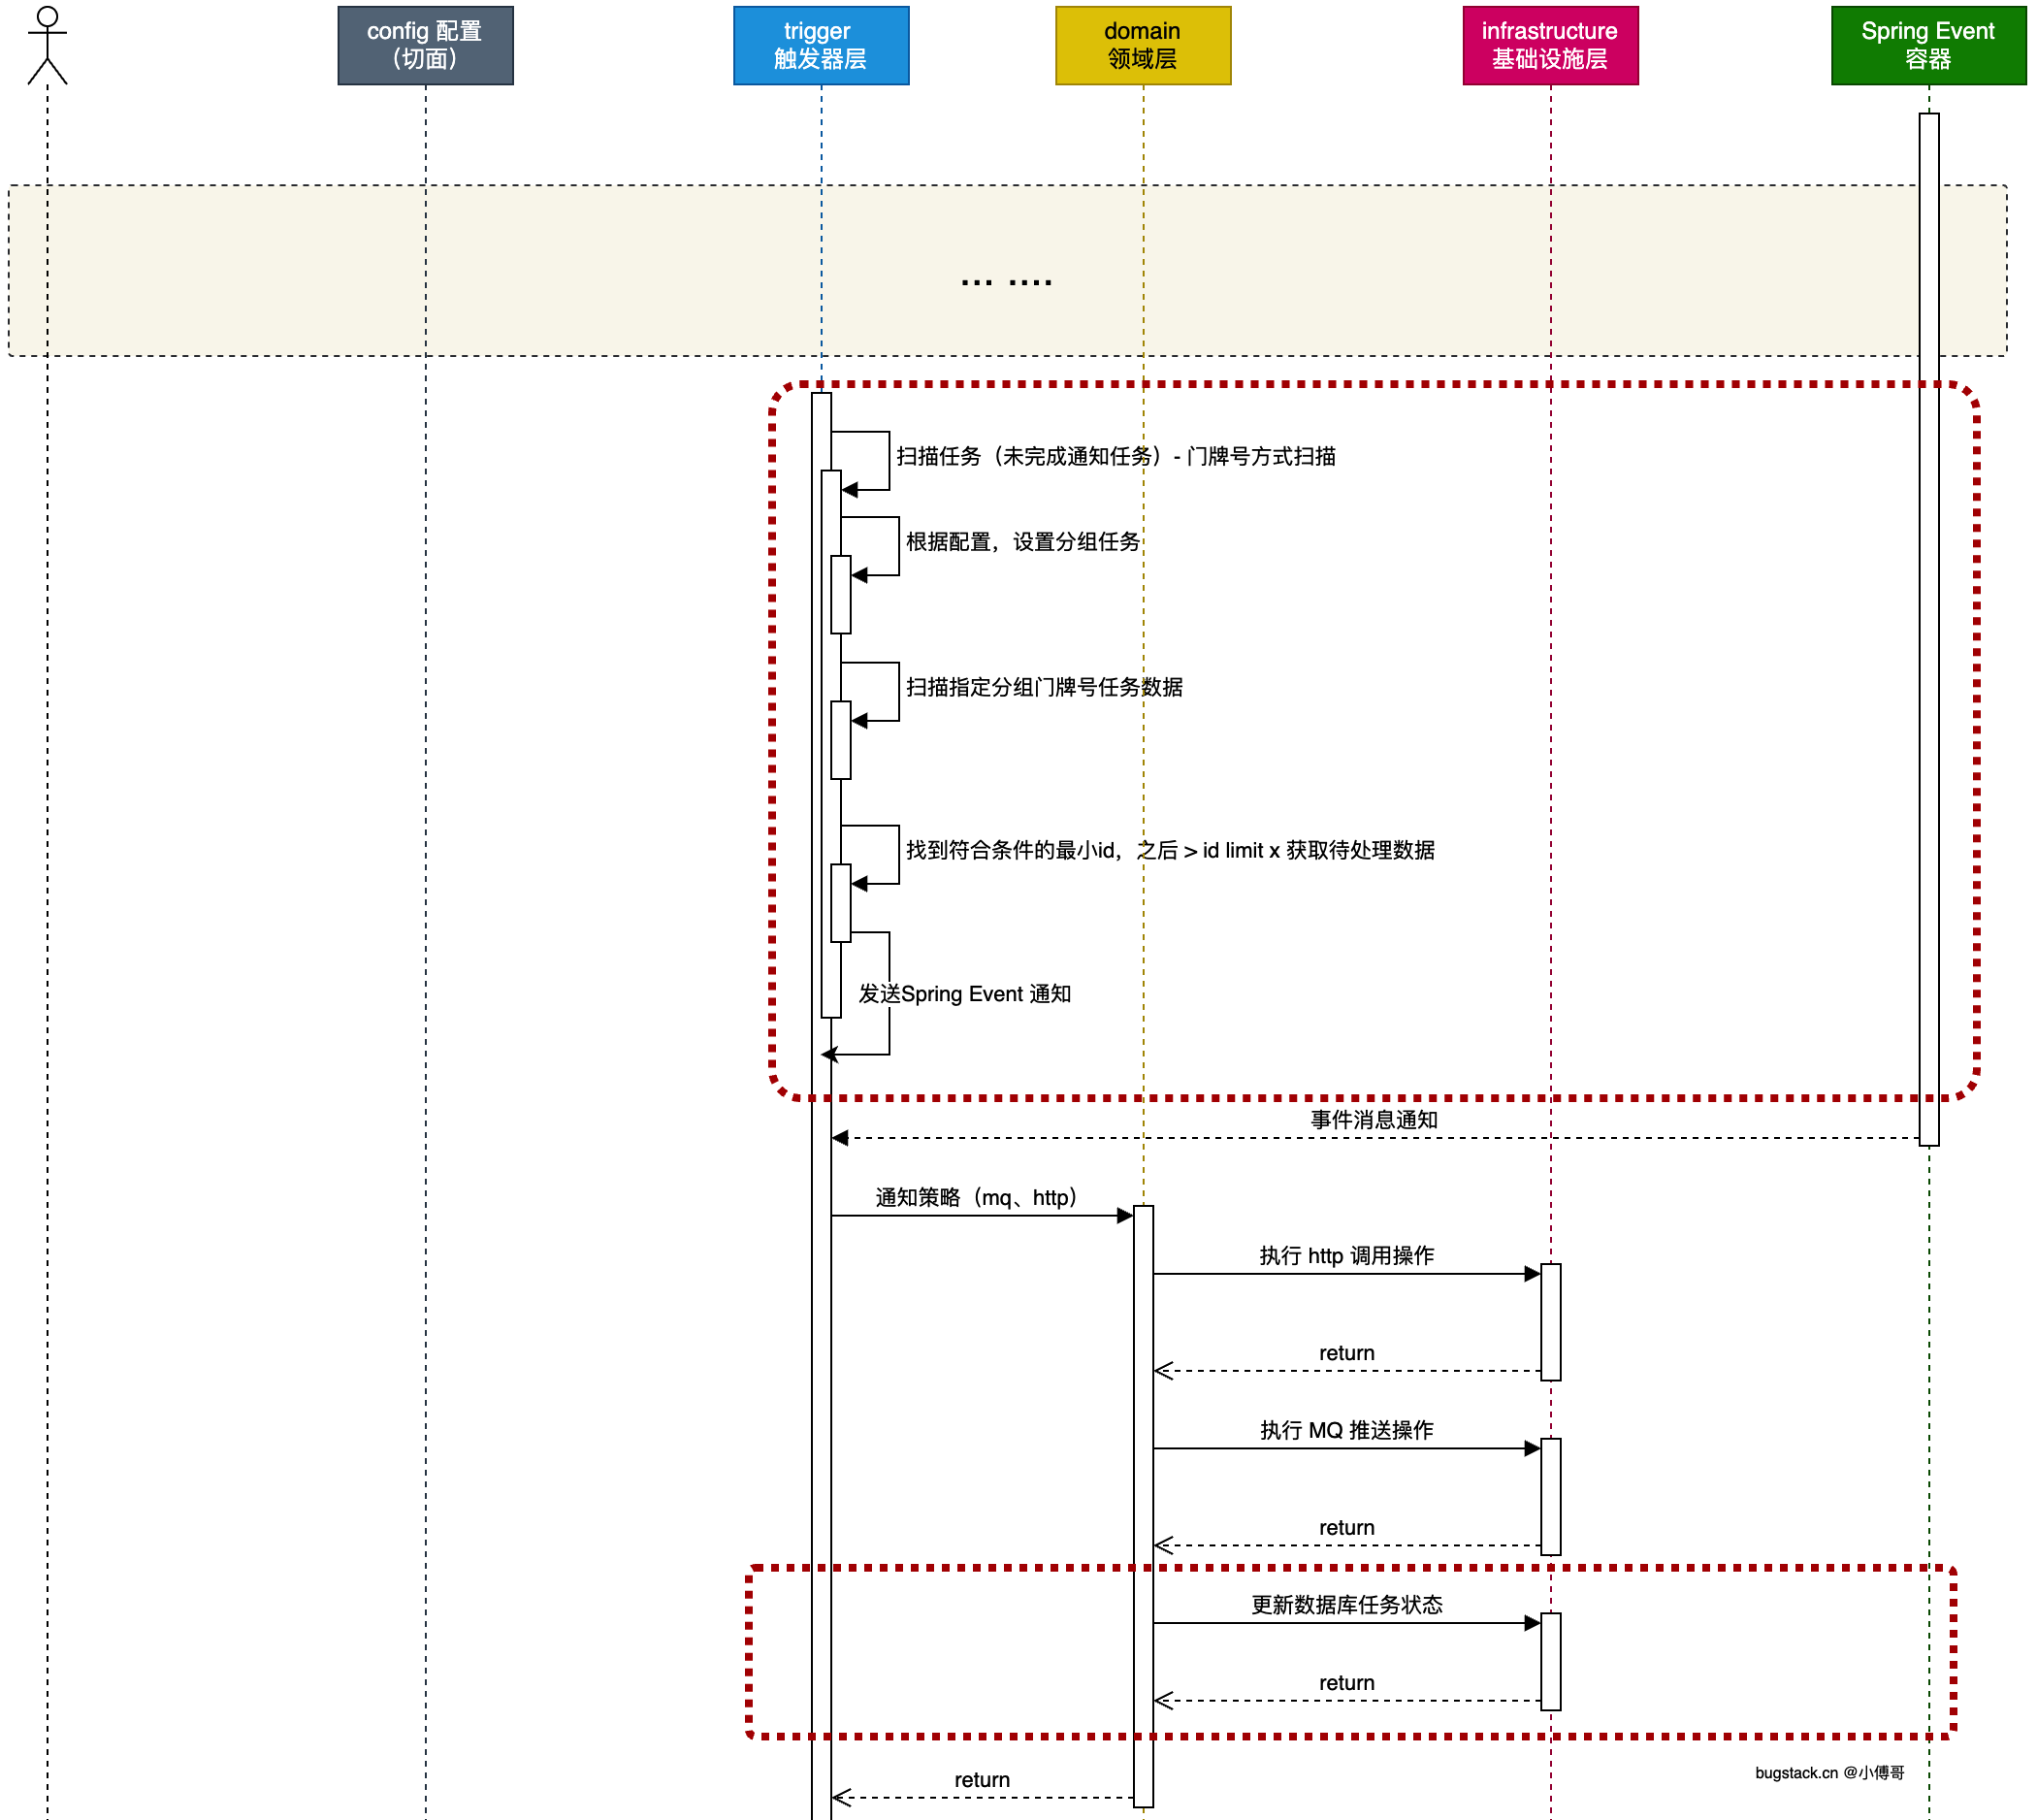The height and width of the screenshot is (1820, 2037).
Task: Select the blue trigger 触发器层 box
Action: pos(820,45)
